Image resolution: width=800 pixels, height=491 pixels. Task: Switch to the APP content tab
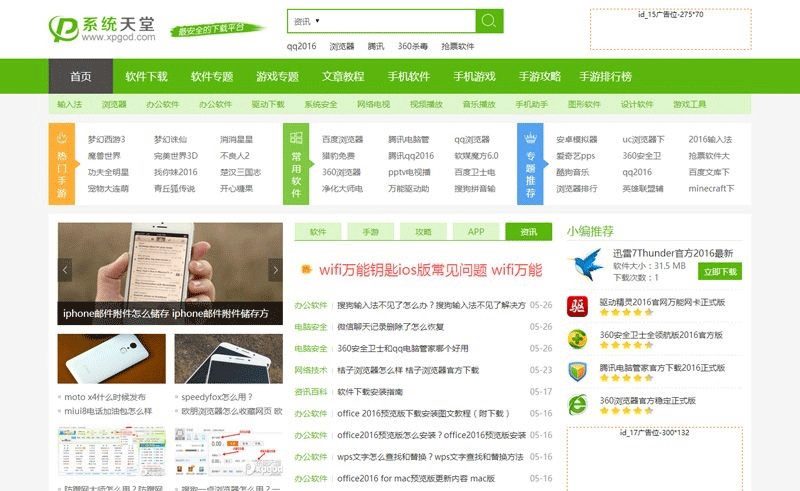476,232
